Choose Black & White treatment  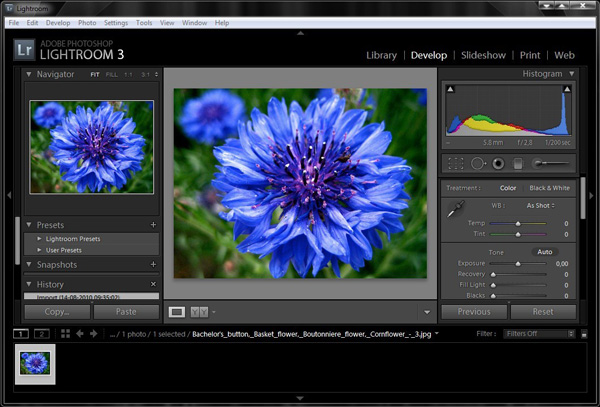click(549, 188)
